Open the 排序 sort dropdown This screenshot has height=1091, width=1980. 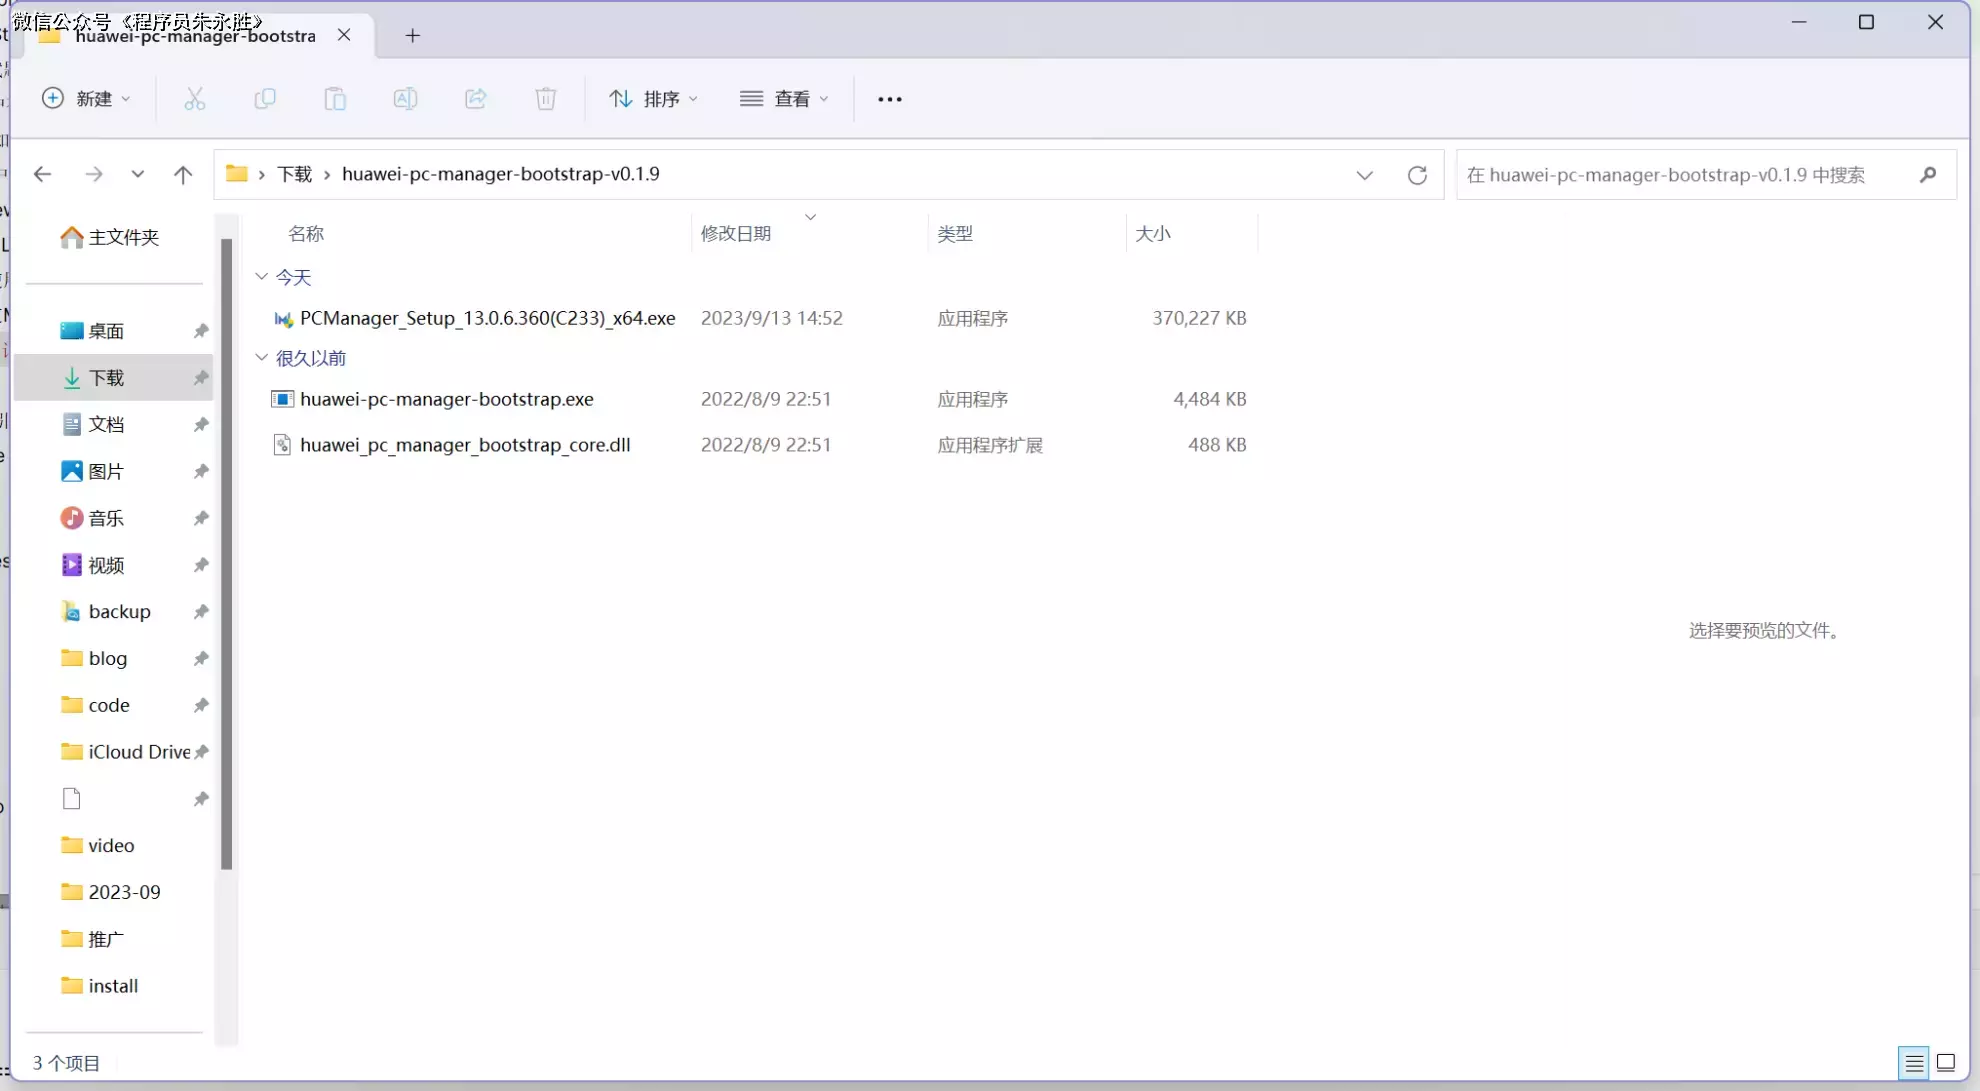(x=654, y=99)
